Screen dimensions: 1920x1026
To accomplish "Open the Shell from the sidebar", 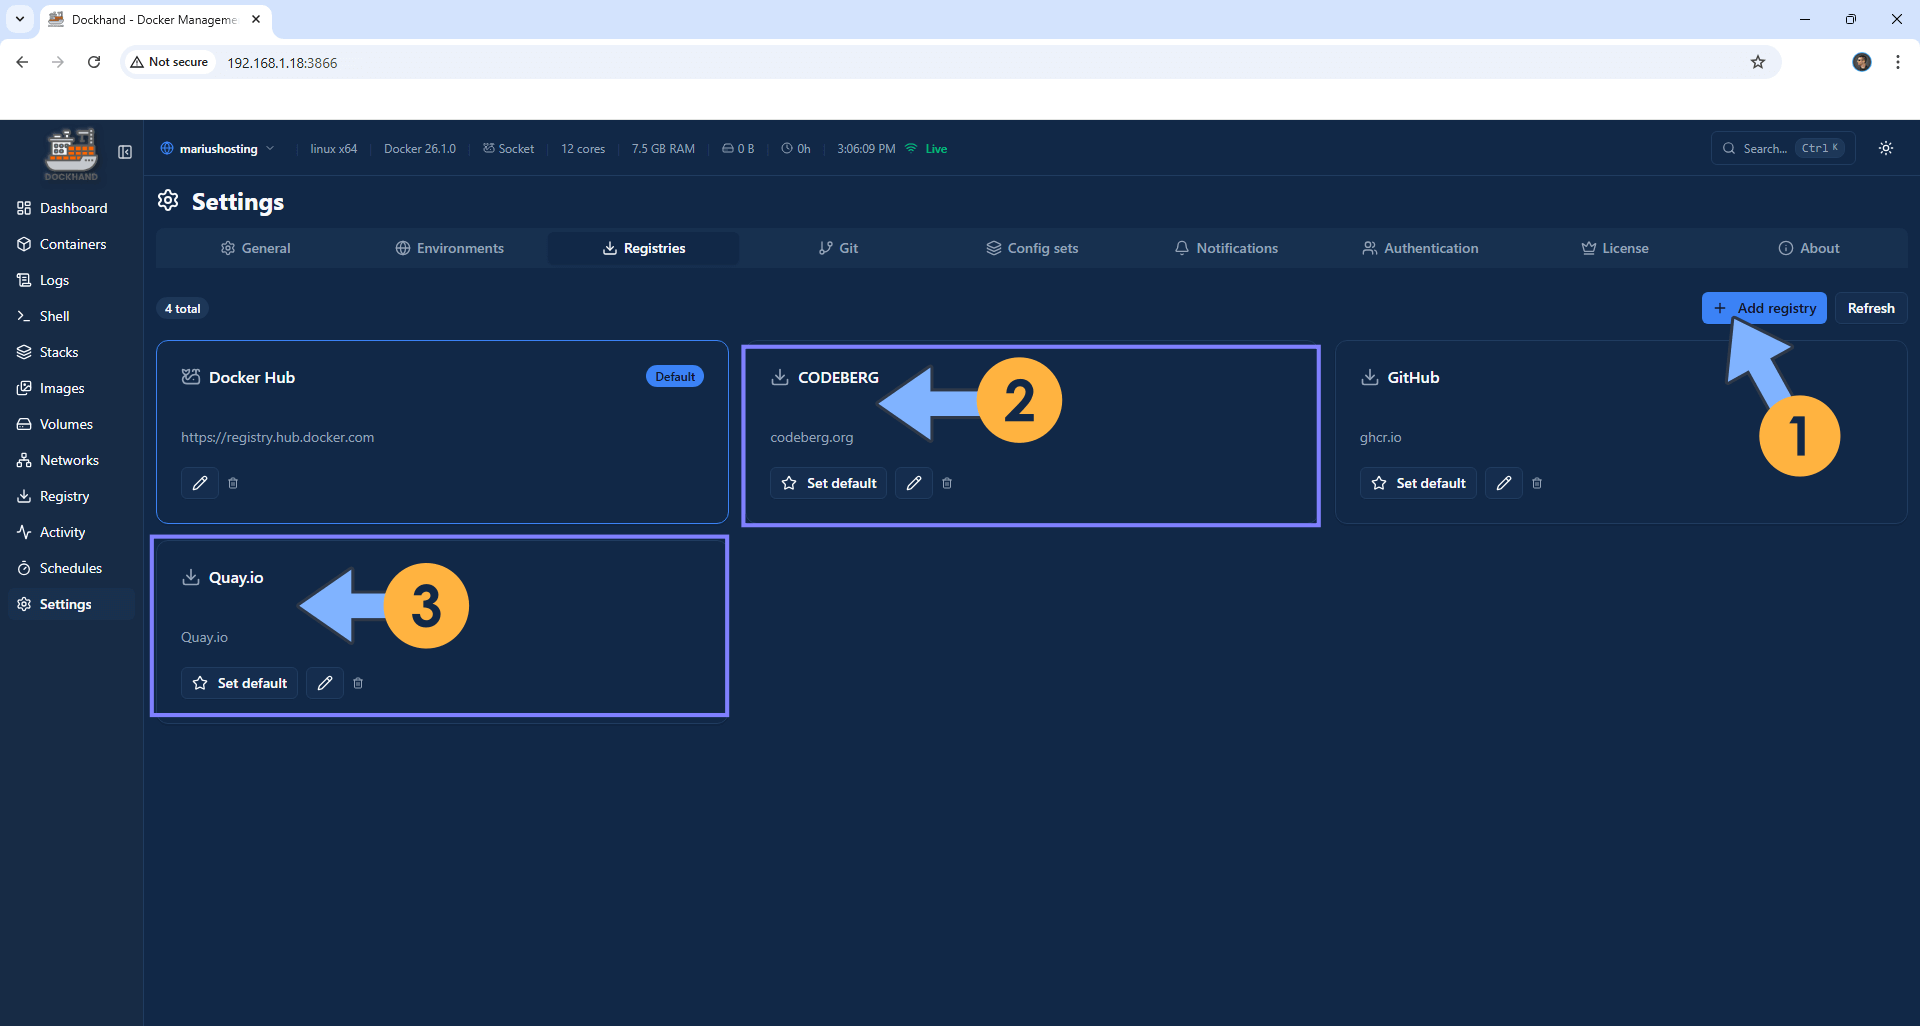I will click(x=53, y=315).
